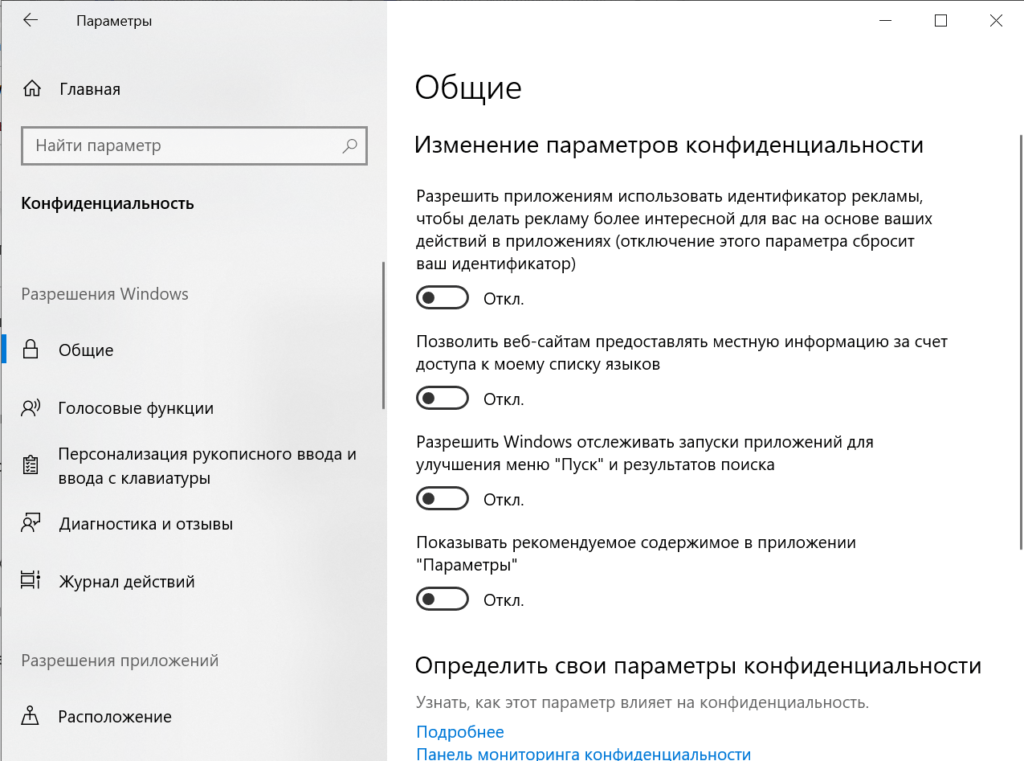Select the lock icon next to Общие
Screen dimensions: 1024x761
(x=31, y=349)
